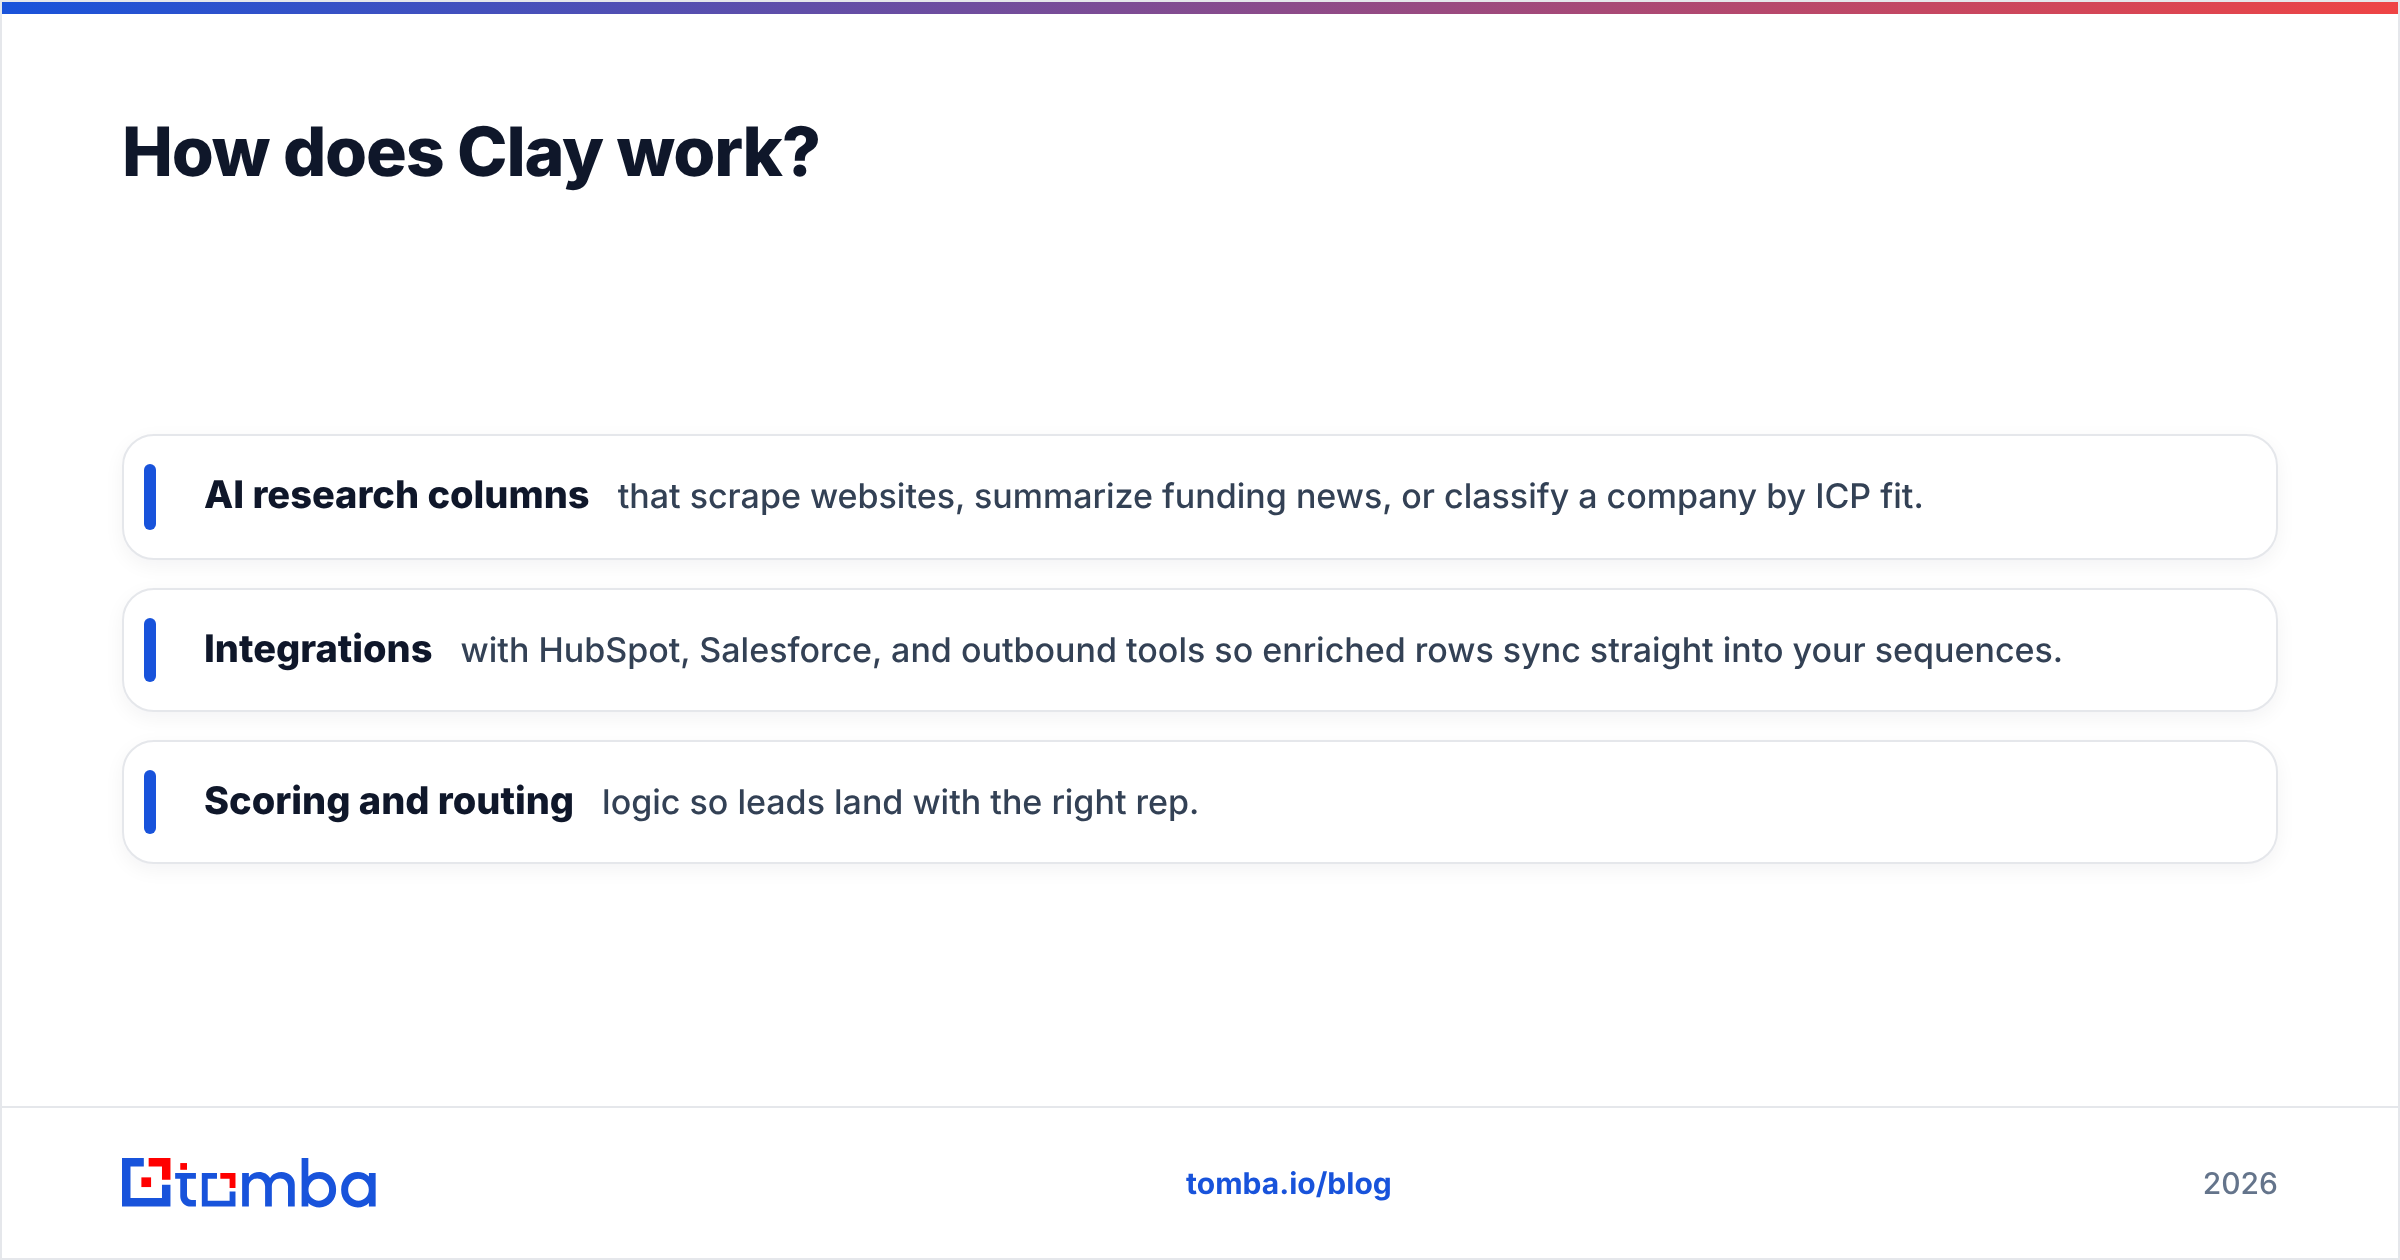Click the blue bar beside Integrations
2400x1260 pixels.
[150, 650]
